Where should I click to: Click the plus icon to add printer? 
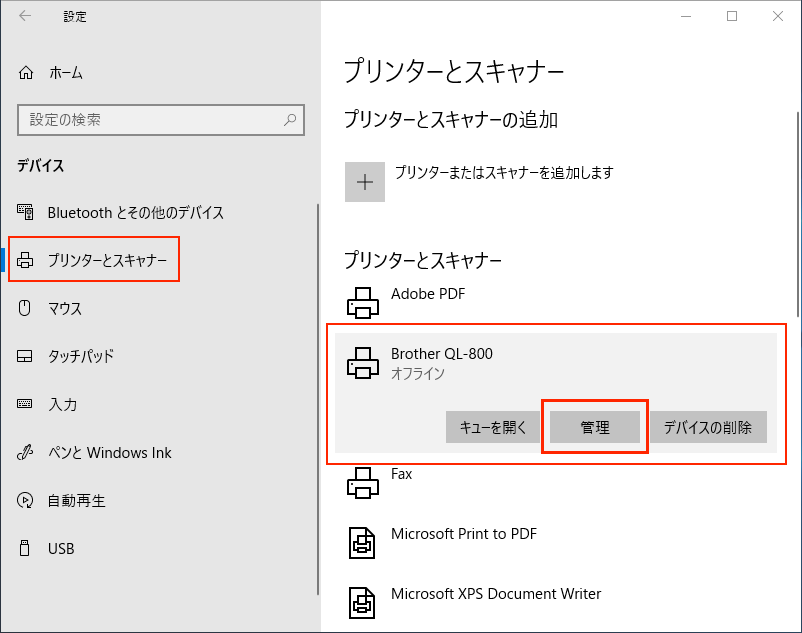[365, 182]
